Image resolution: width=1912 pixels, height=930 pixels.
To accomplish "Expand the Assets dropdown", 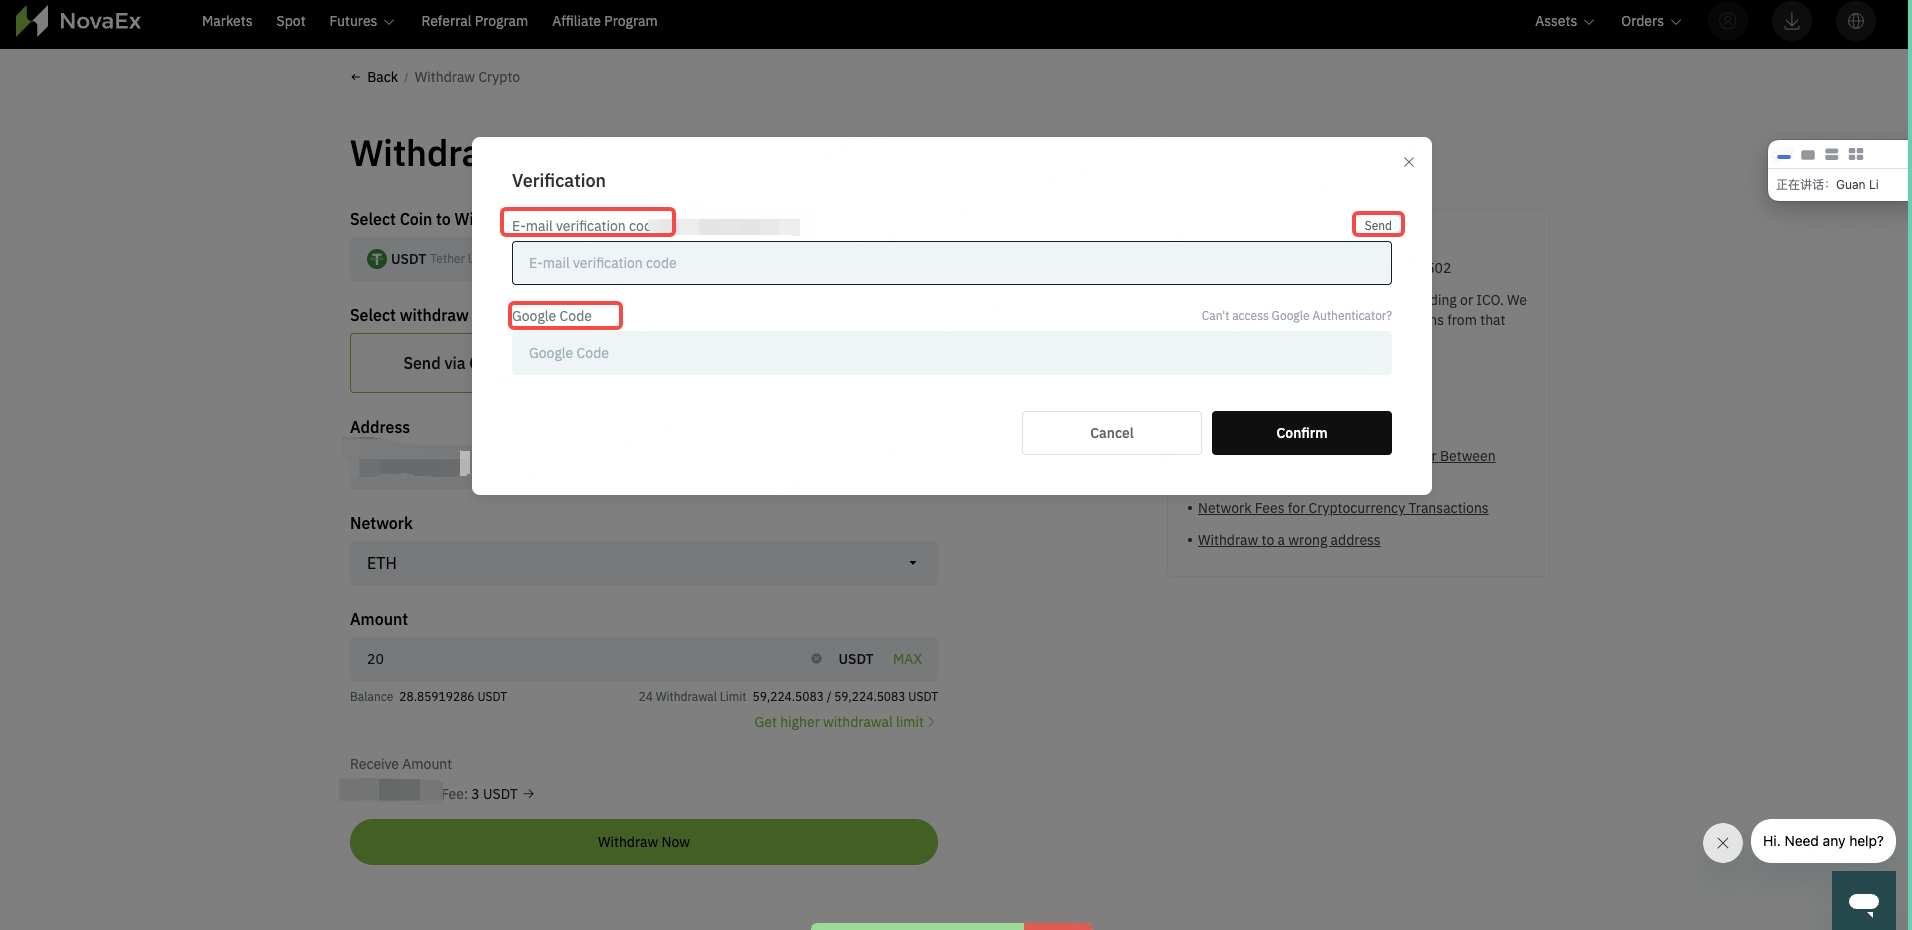I will [1562, 20].
